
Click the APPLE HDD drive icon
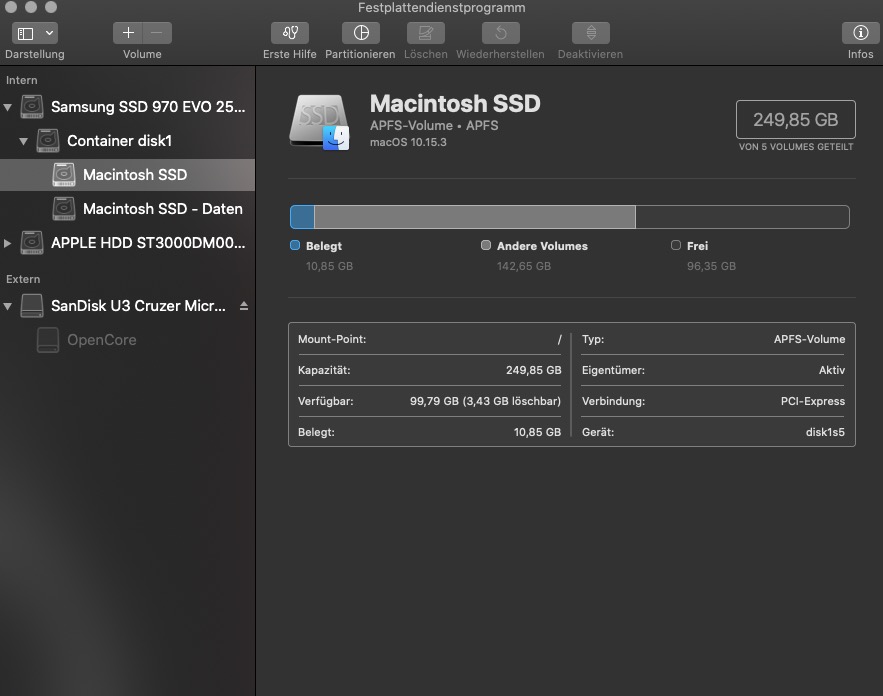[x=32, y=243]
